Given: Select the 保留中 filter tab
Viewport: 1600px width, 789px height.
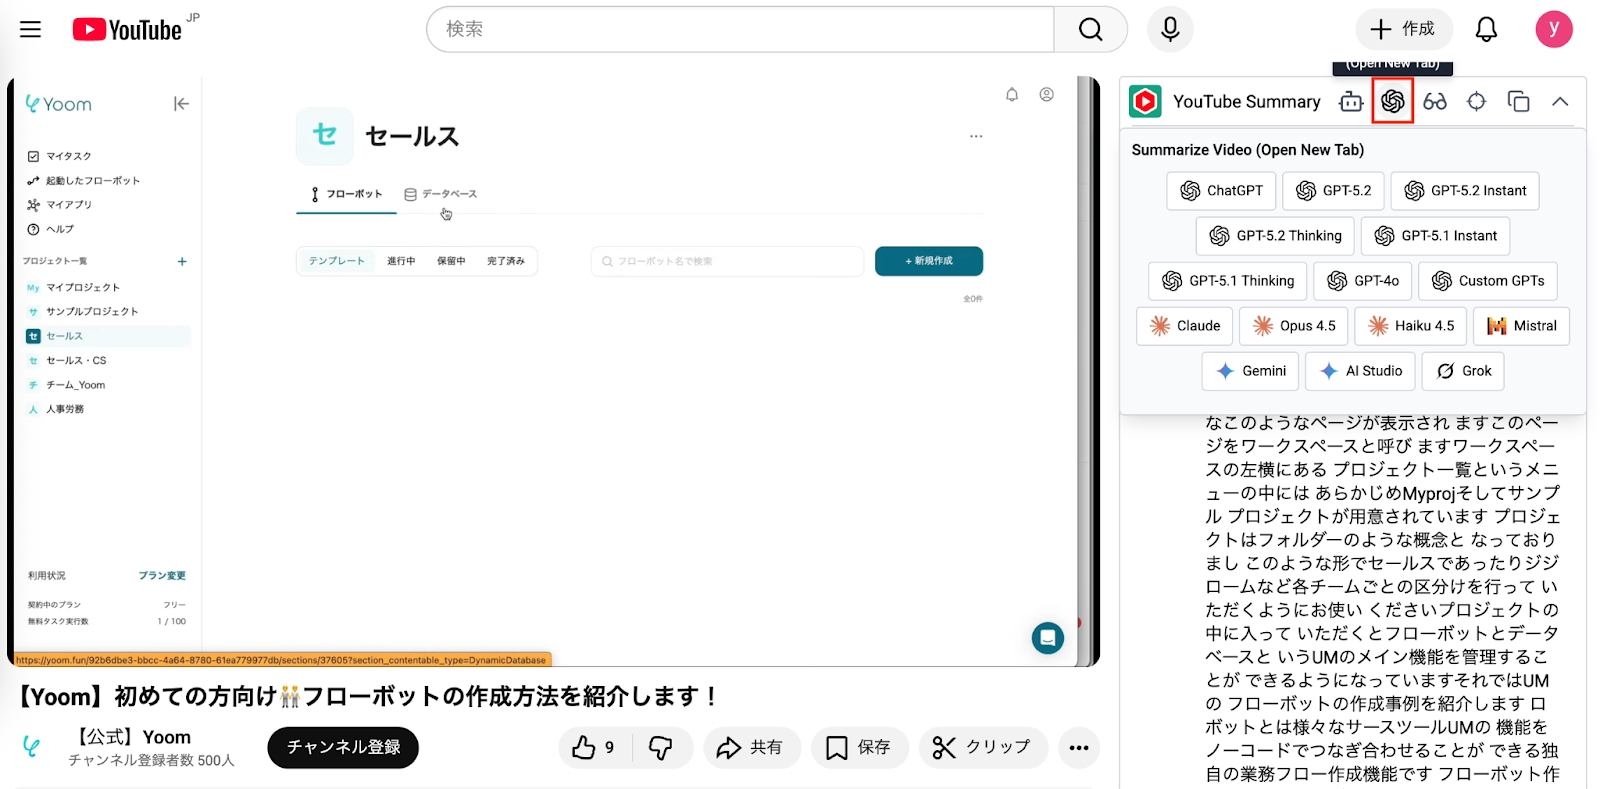Looking at the screenshot, I should pos(451,261).
